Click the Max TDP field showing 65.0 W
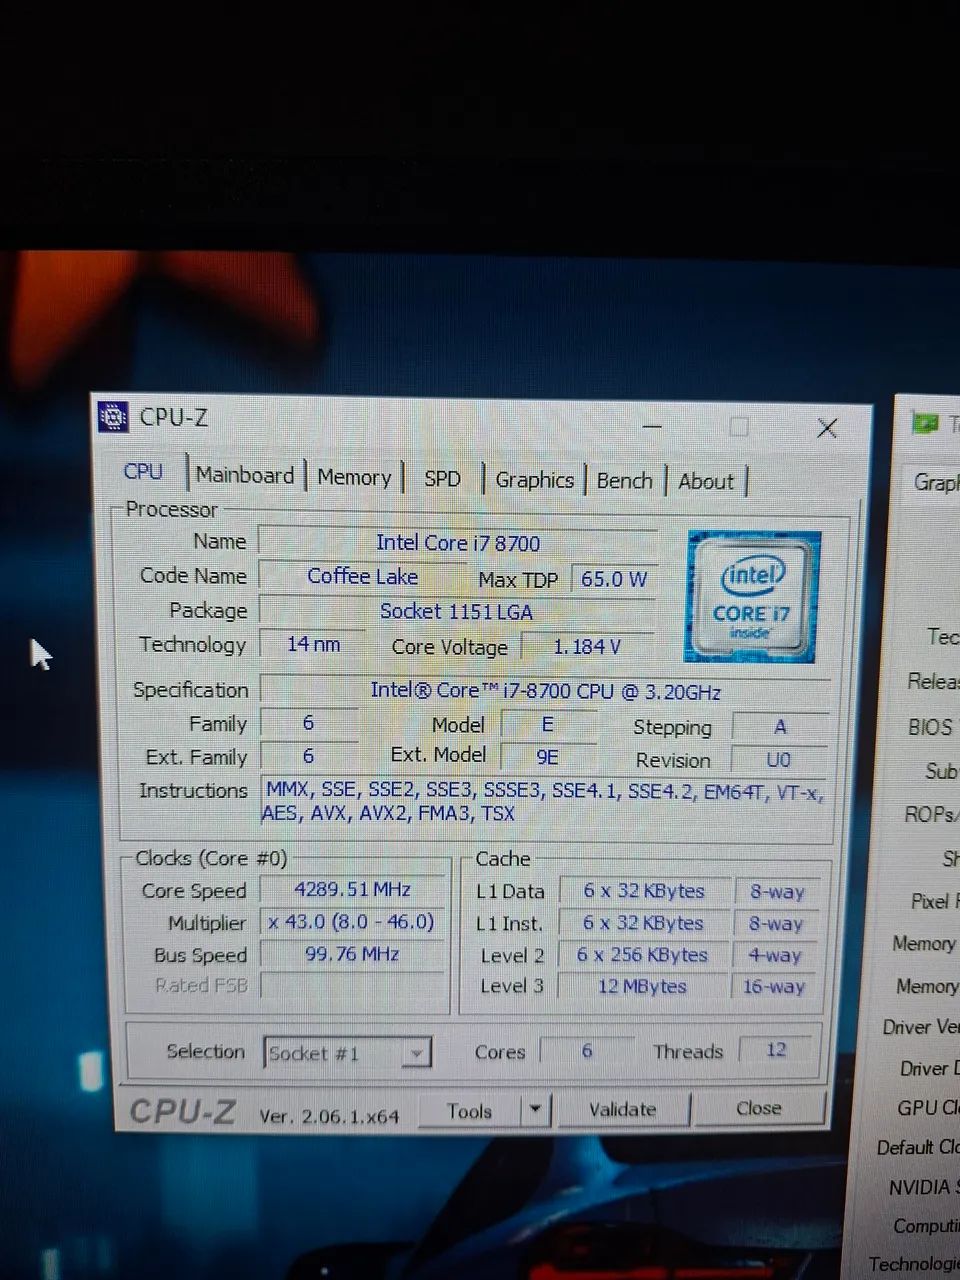Screen dimensions: 960x1280 tap(613, 578)
